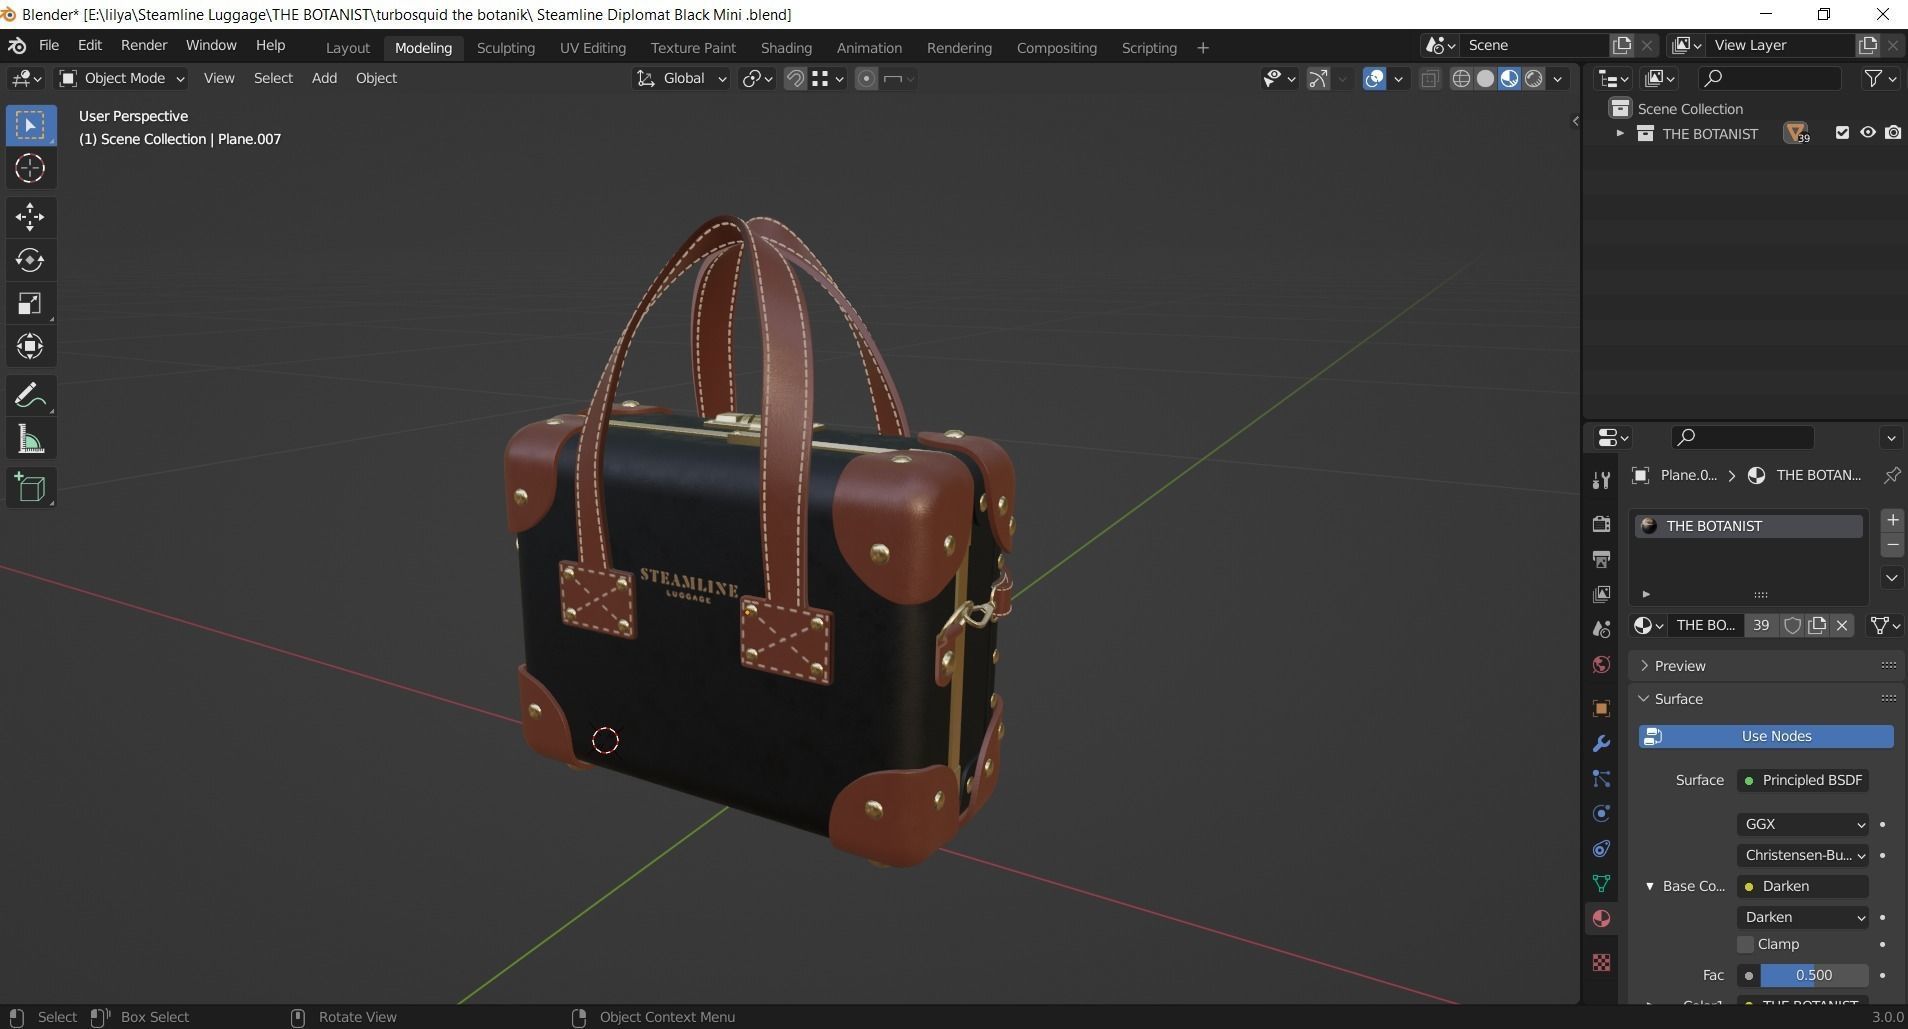The height and width of the screenshot is (1029, 1908).
Task: Open the Render menu
Action: pos(144,45)
